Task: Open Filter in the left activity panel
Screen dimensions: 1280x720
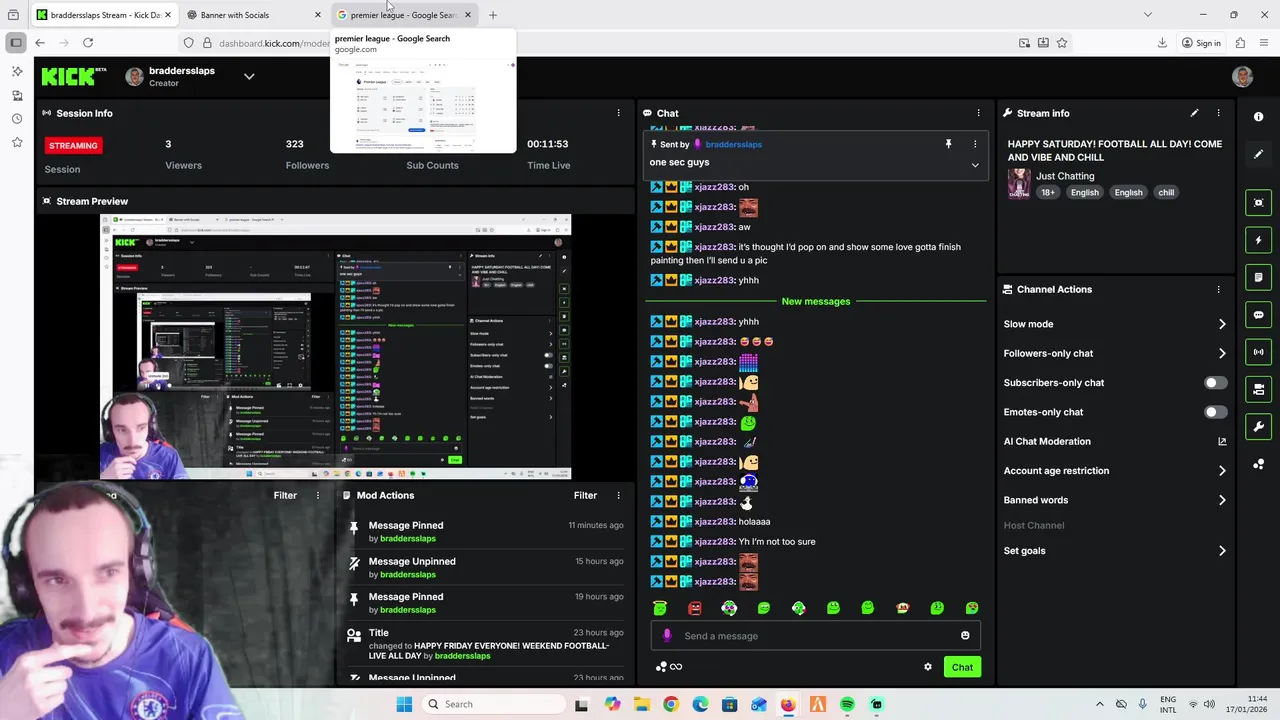Action: pos(285,495)
